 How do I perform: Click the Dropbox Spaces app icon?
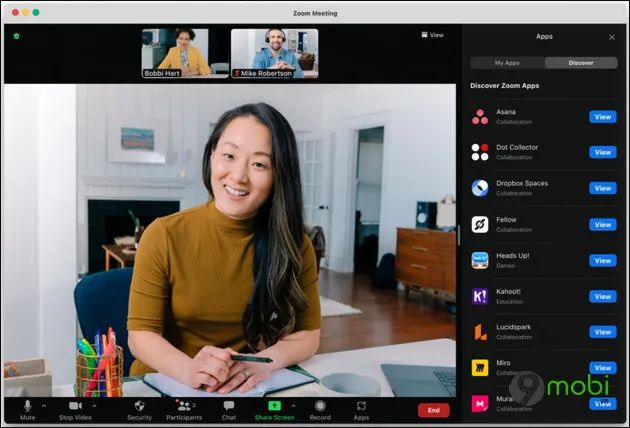pyautogui.click(x=480, y=188)
